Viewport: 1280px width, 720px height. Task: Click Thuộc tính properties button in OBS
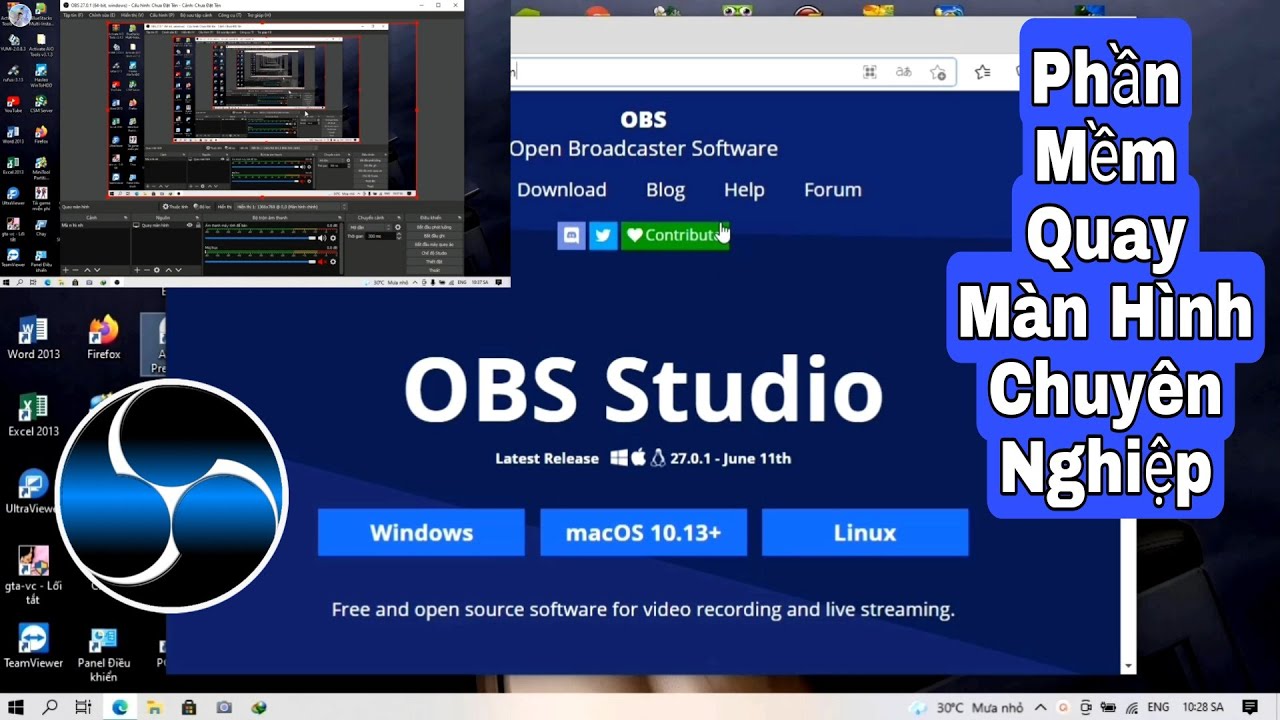click(176, 207)
